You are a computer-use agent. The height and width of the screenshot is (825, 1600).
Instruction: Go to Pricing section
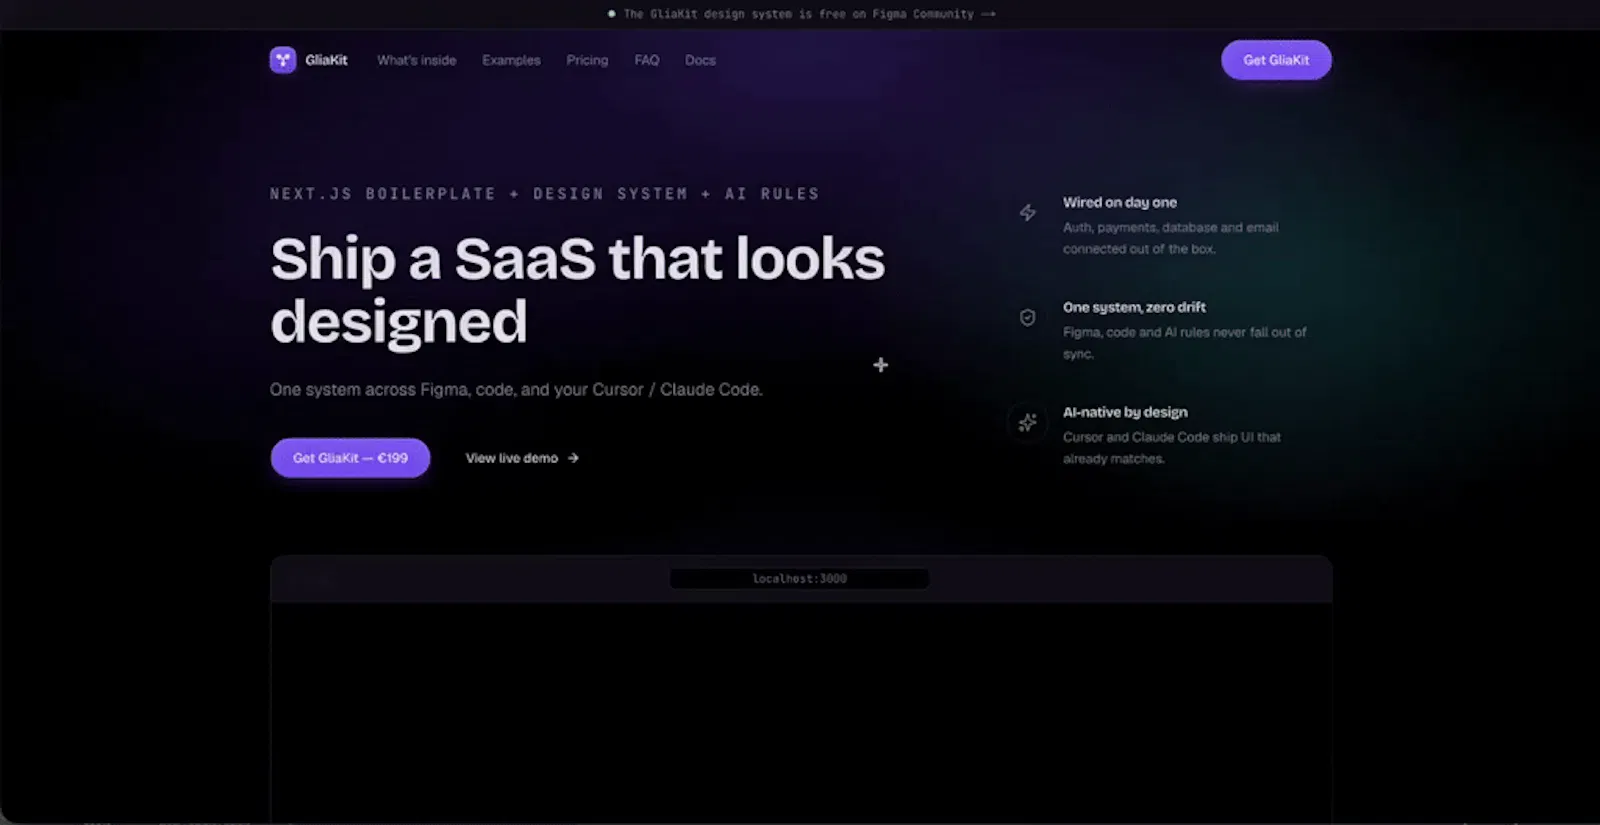(587, 60)
